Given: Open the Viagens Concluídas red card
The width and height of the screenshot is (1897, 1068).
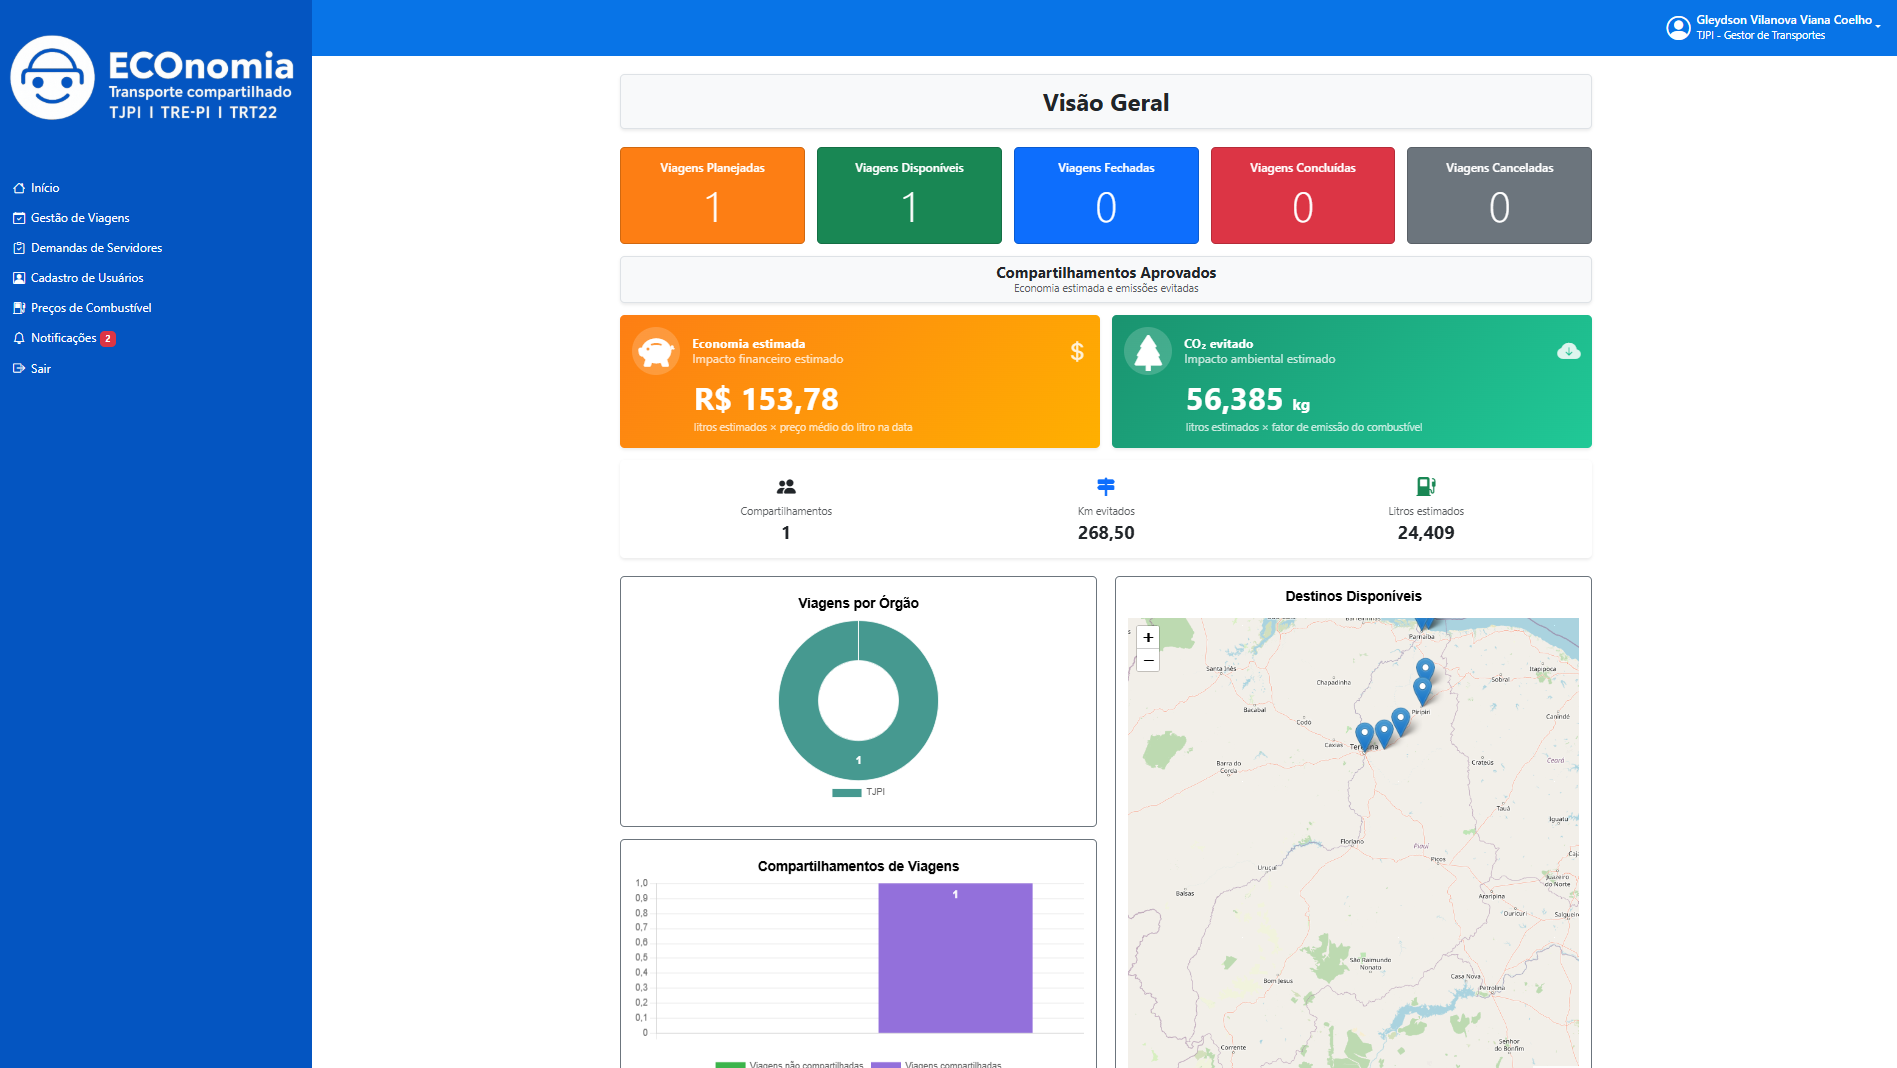Looking at the screenshot, I should pos(1303,195).
